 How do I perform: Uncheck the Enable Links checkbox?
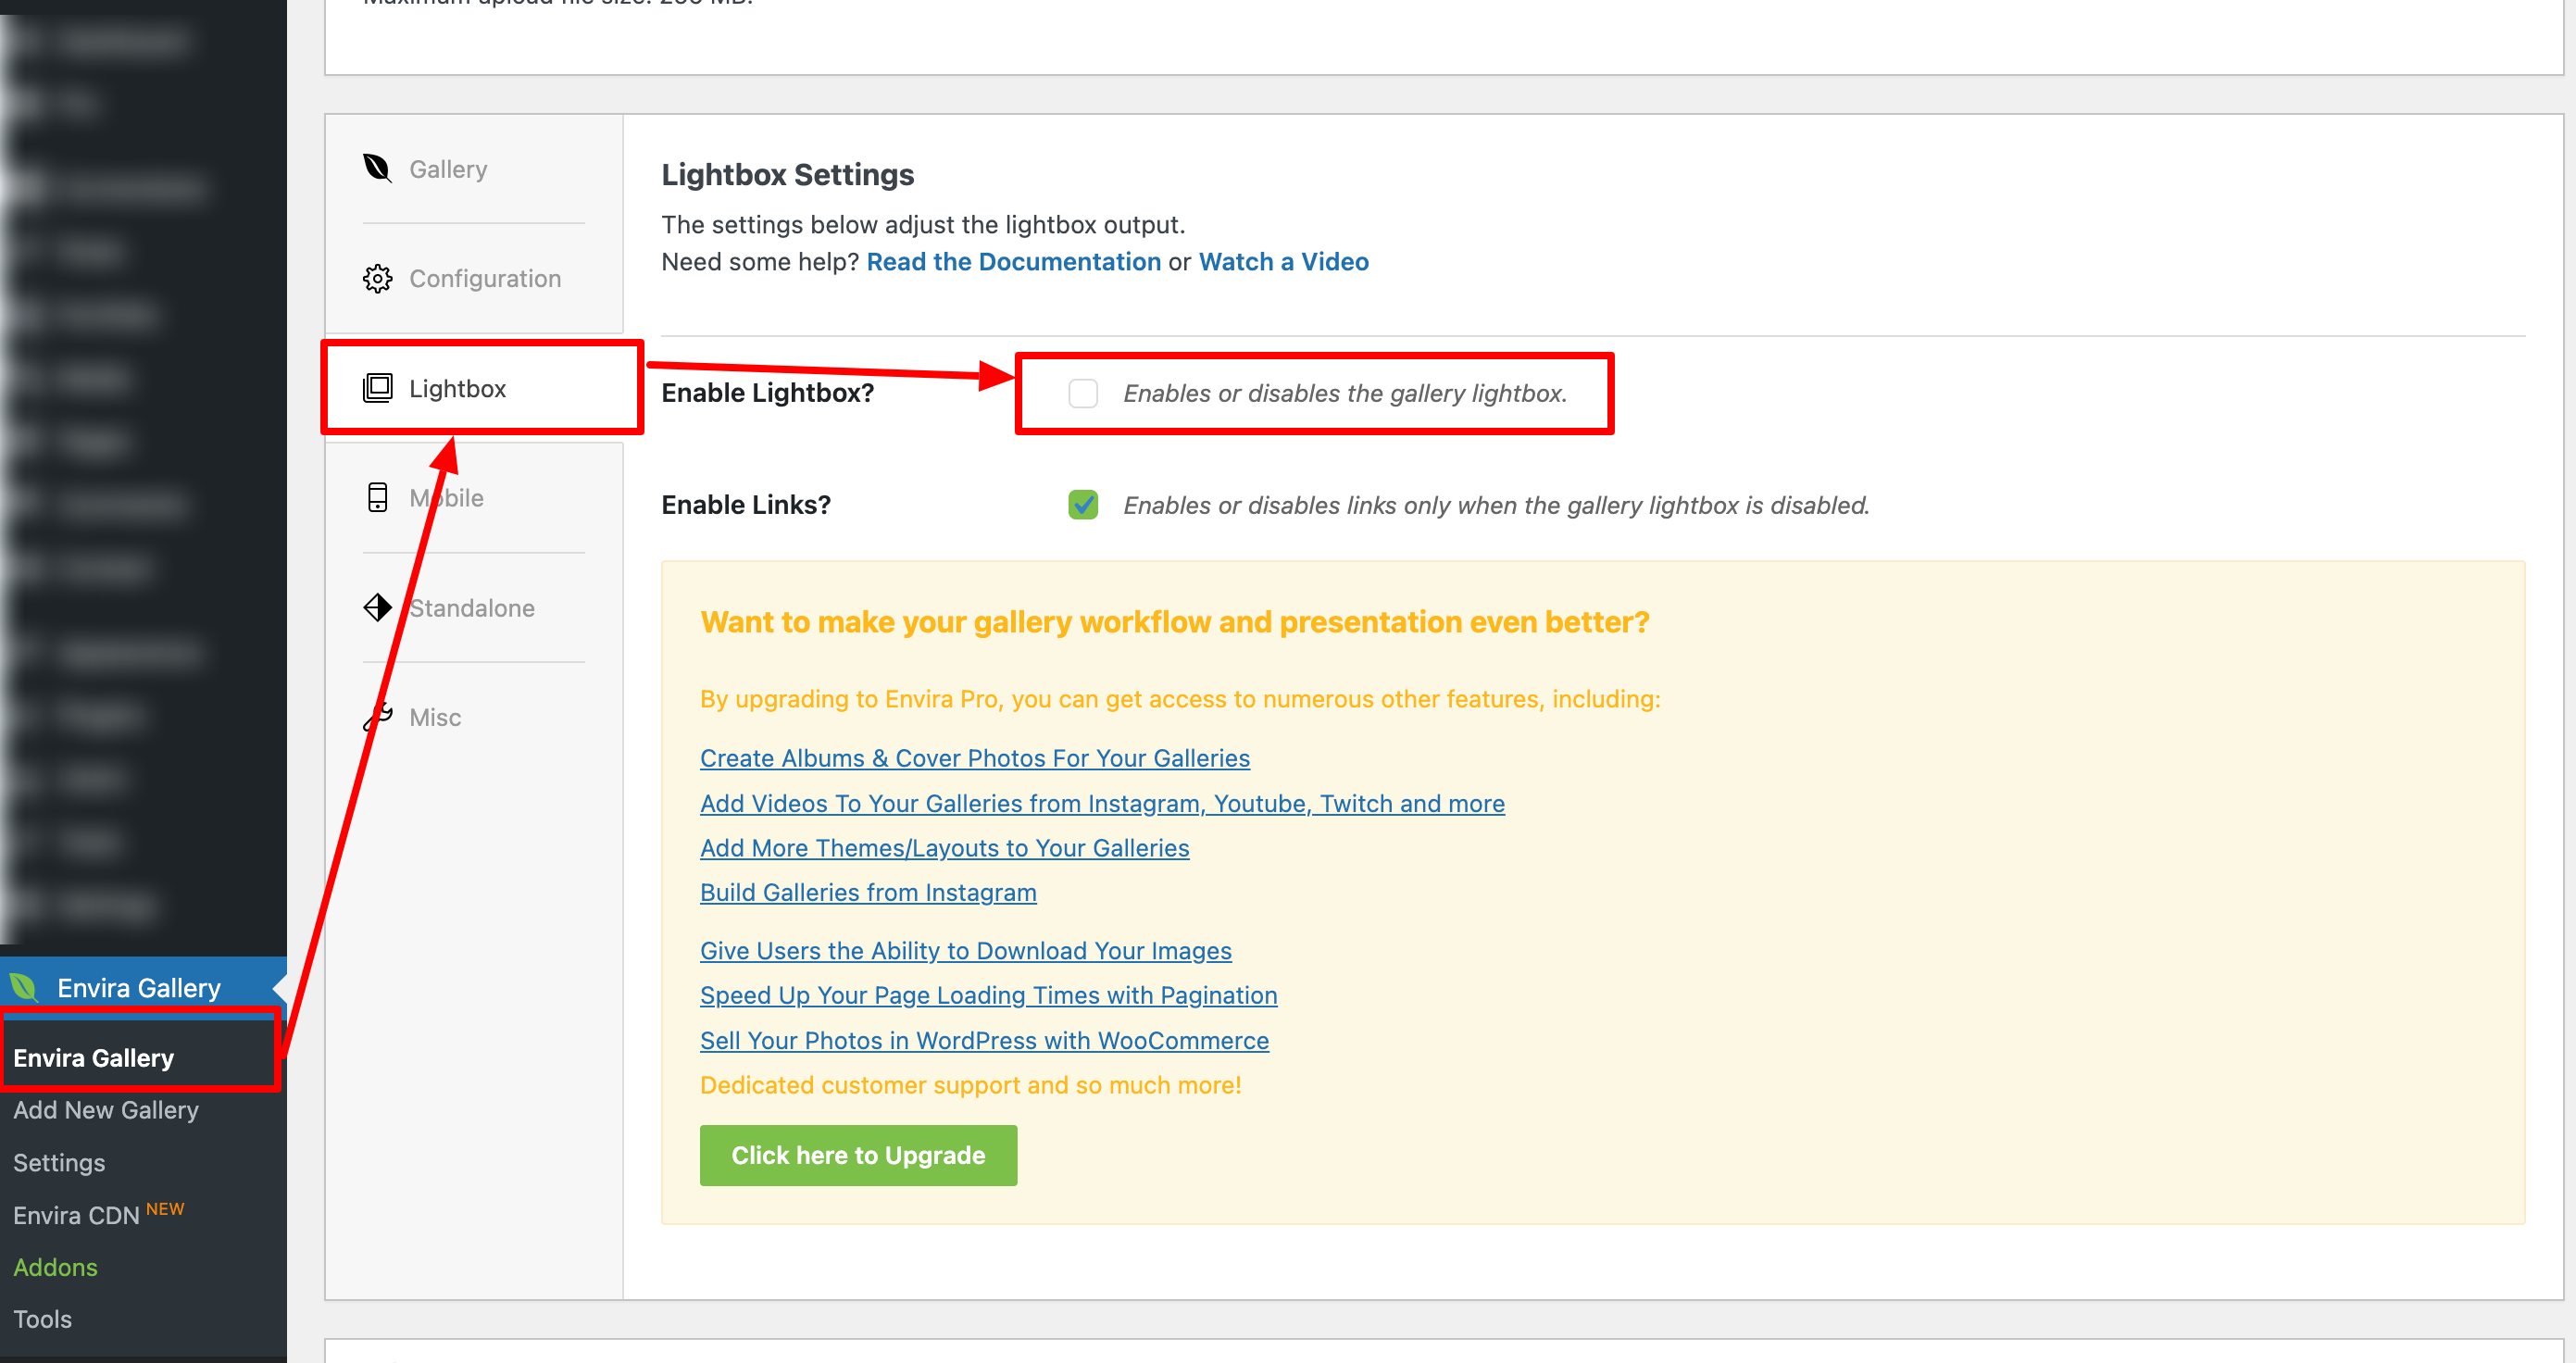1083,505
